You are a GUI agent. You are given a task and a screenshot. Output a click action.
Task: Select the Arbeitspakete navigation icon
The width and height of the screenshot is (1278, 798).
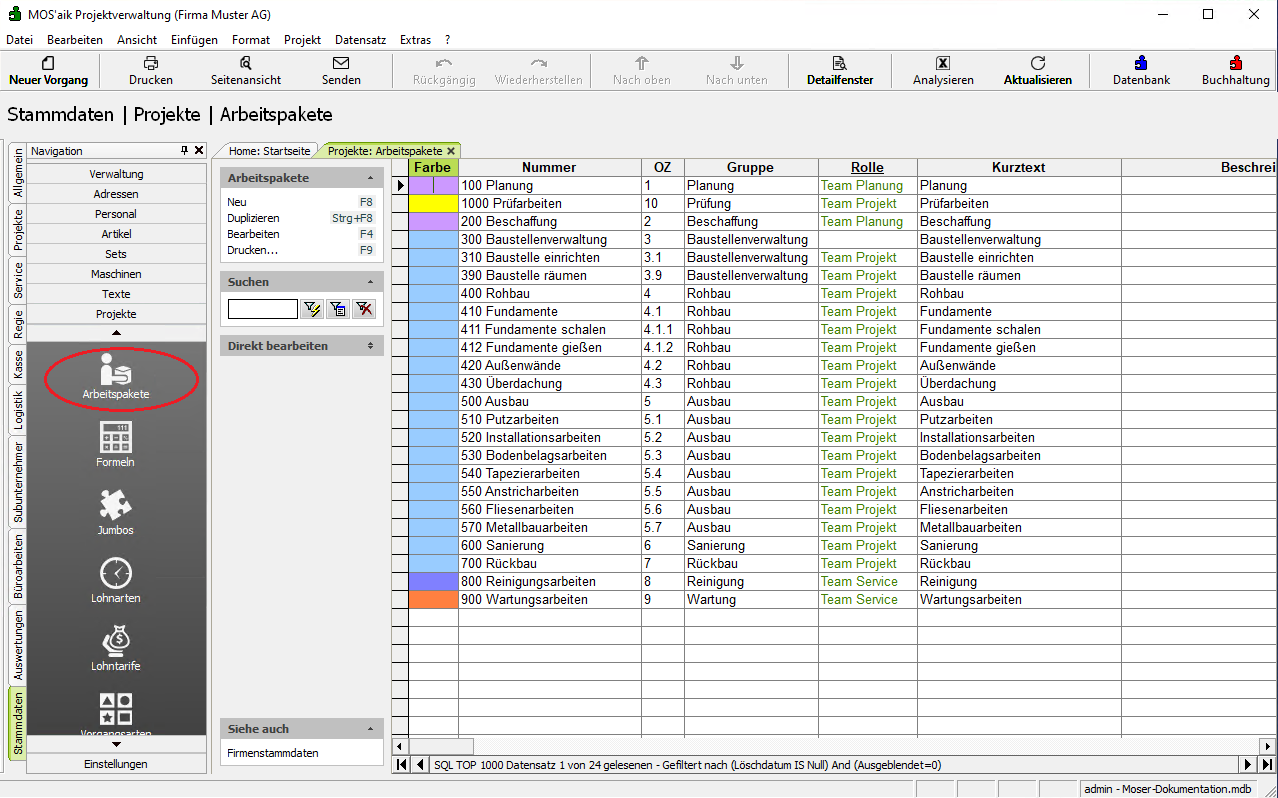click(x=116, y=378)
